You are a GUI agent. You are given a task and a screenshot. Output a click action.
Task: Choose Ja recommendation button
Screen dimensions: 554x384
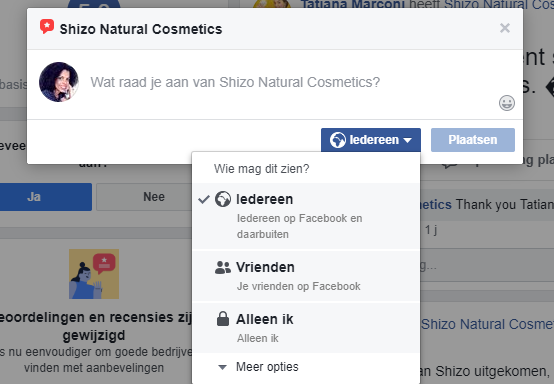[45, 197]
